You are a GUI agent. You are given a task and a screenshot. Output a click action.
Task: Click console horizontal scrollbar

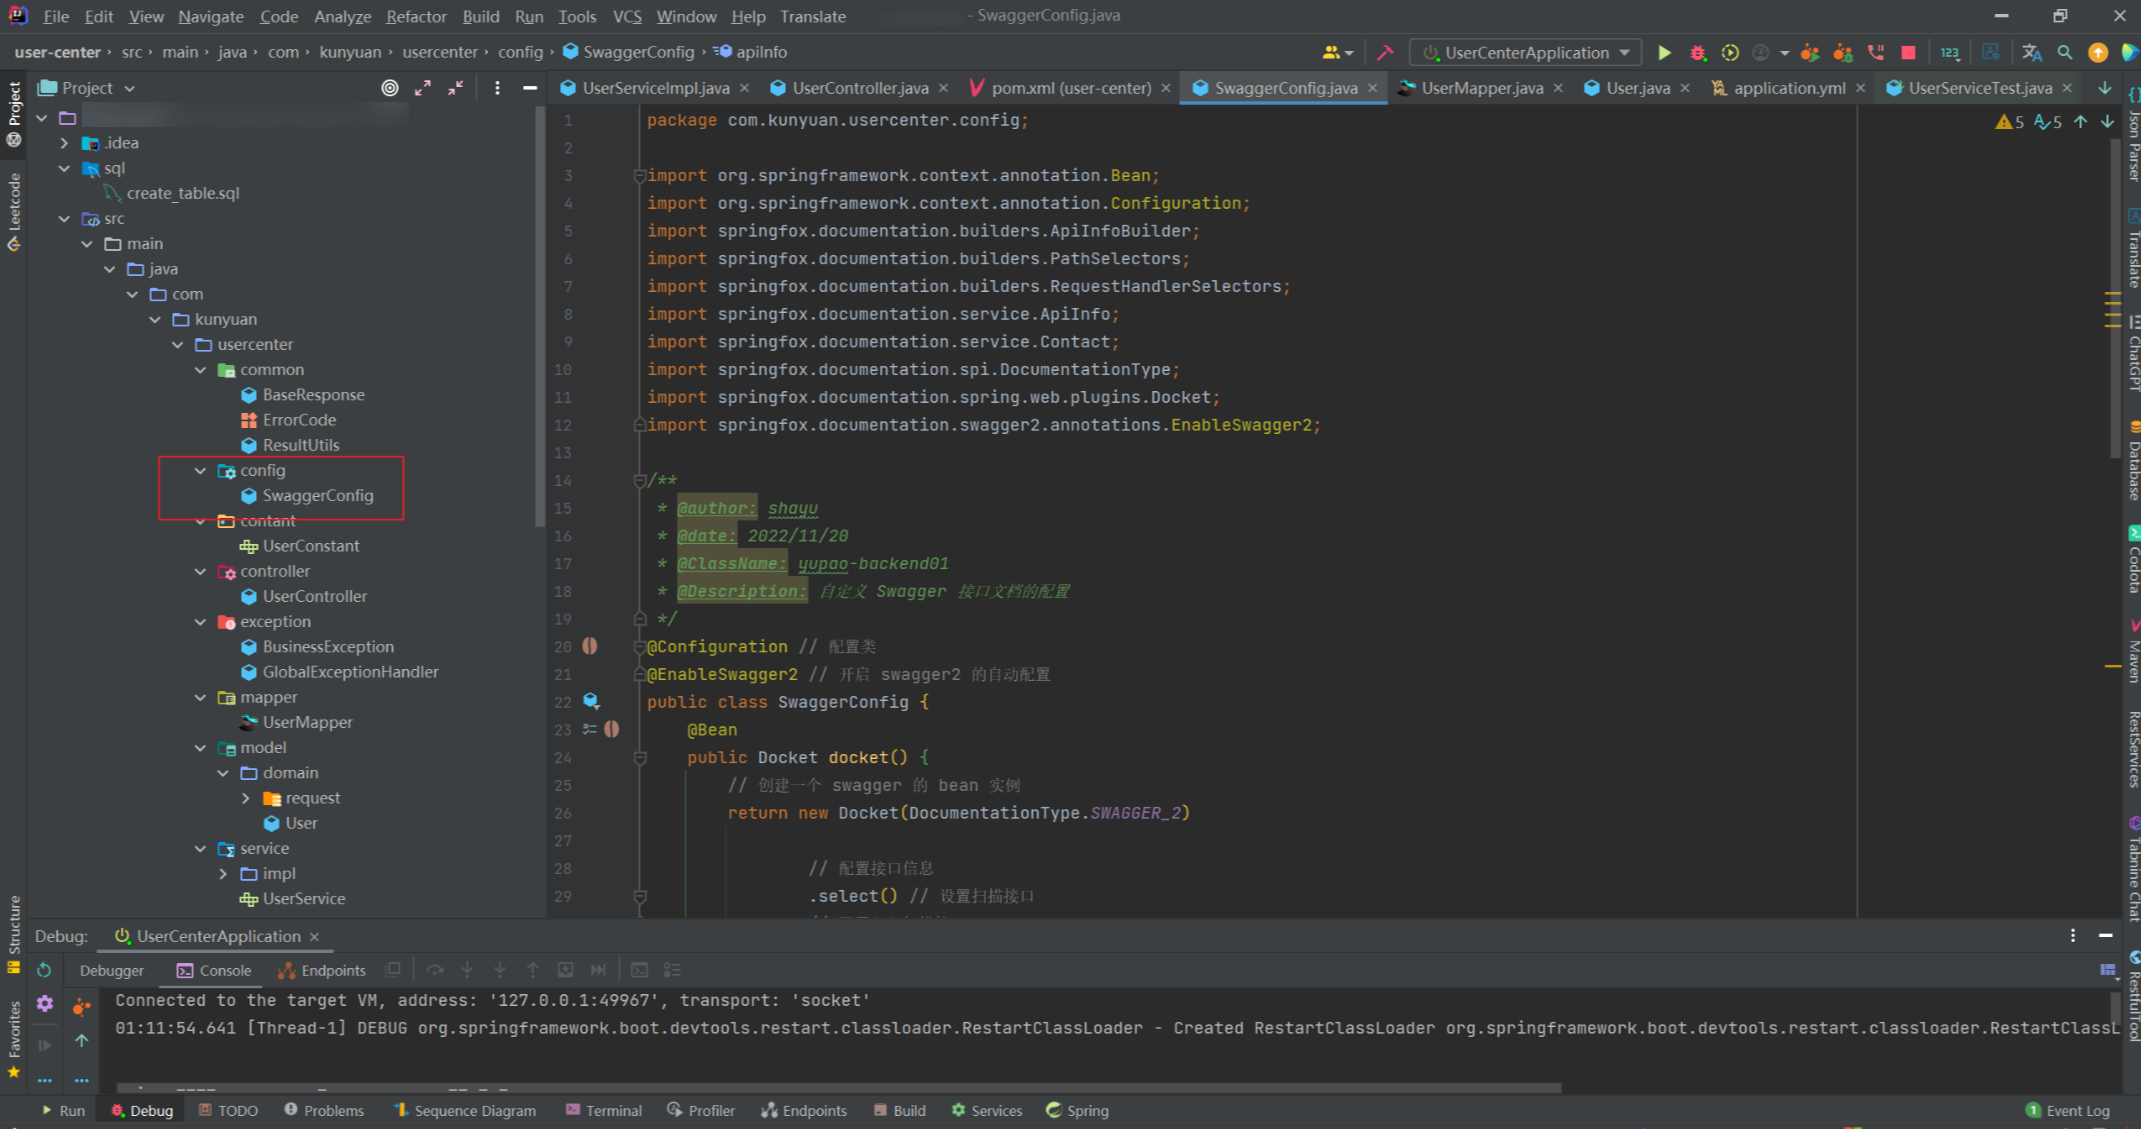pyautogui.click(x=839, y=1087)
